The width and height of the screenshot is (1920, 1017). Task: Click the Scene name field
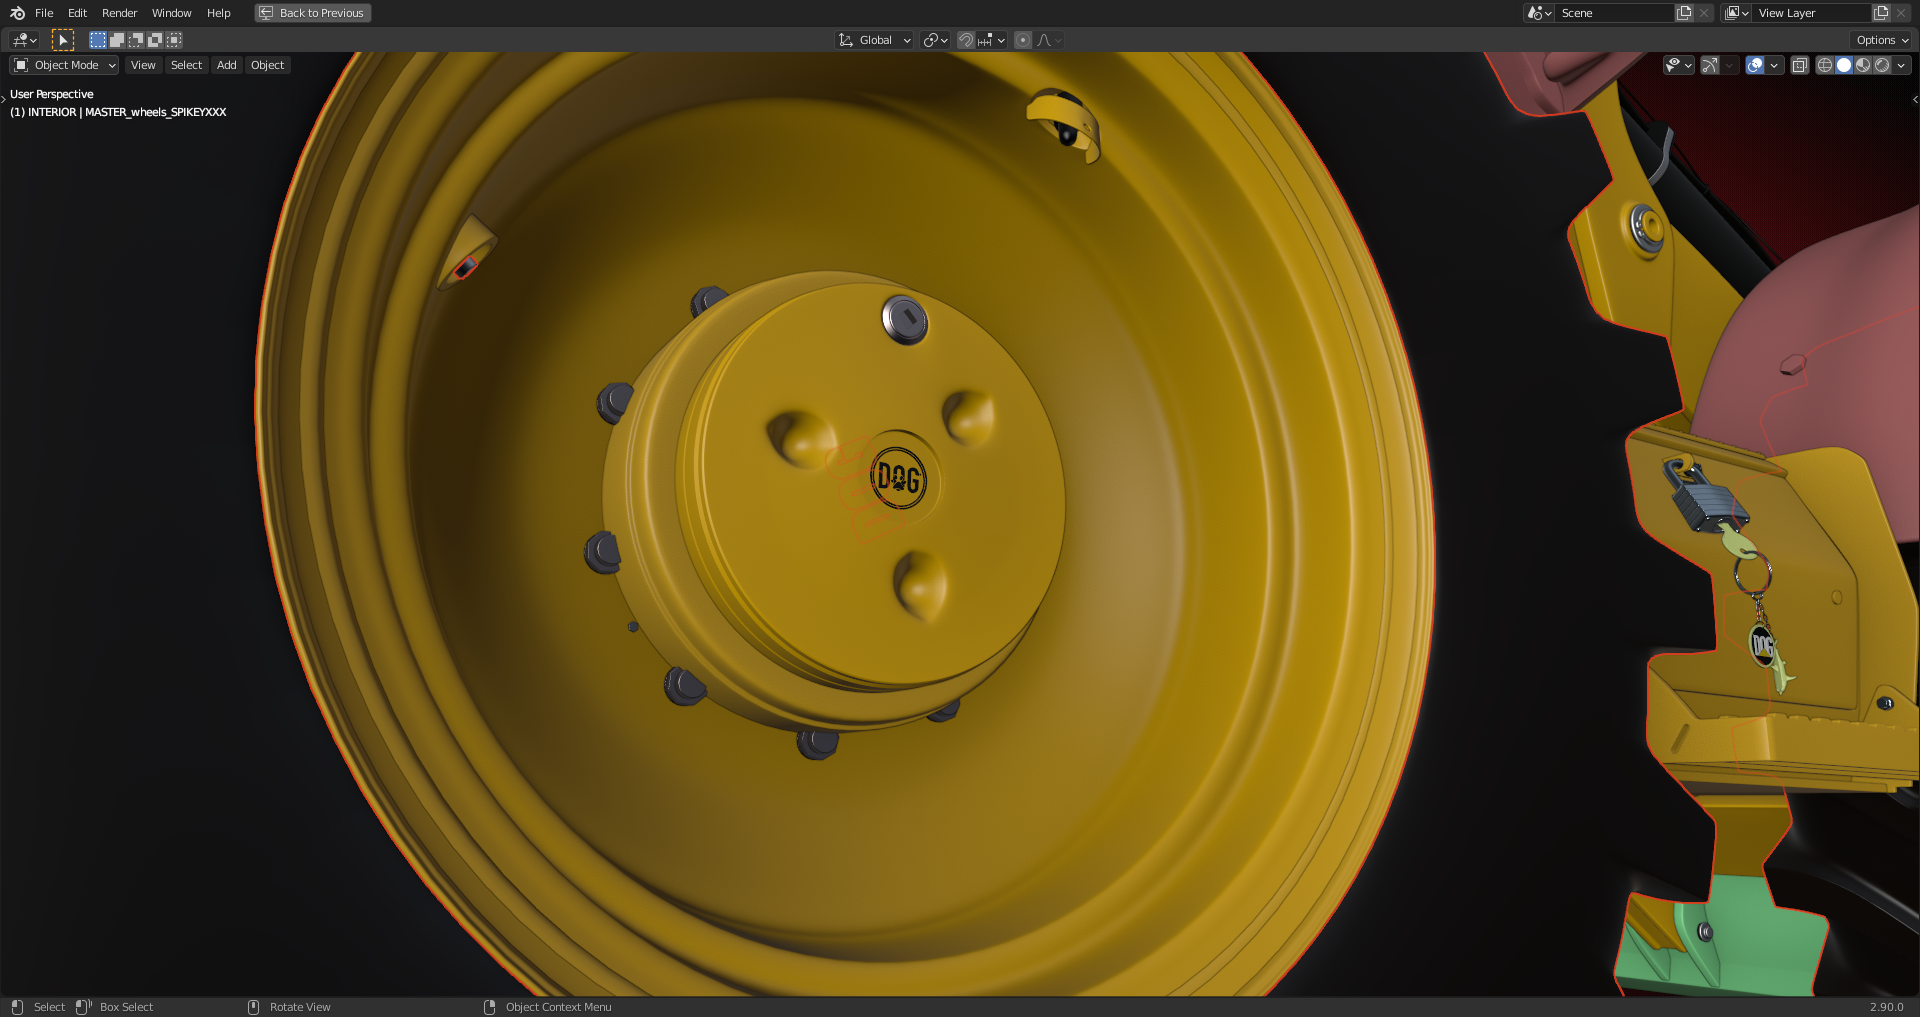(x=1615, y=13)
